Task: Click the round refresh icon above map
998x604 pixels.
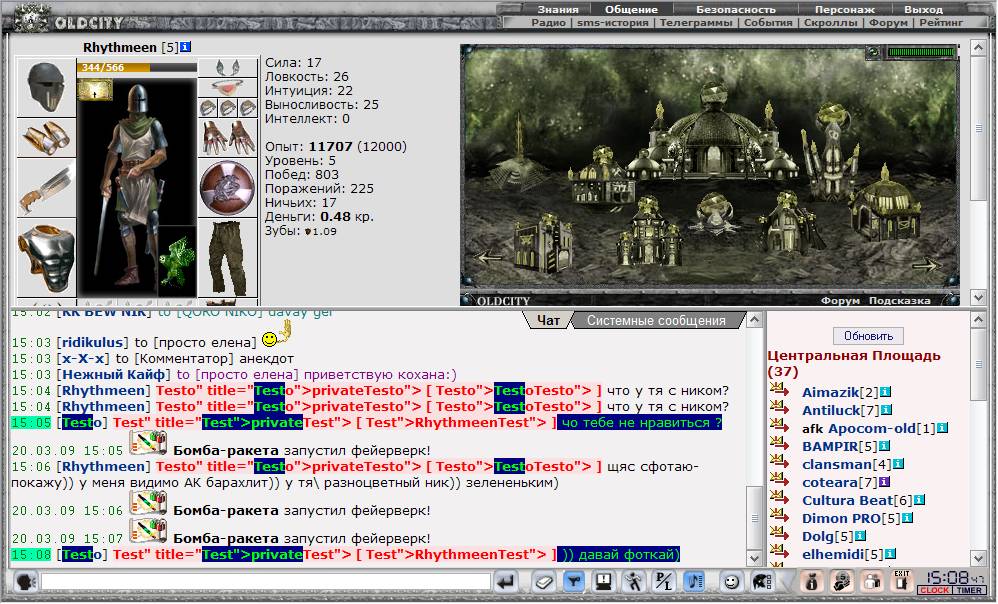Action: pyautogui.click(x=875, y=52)
